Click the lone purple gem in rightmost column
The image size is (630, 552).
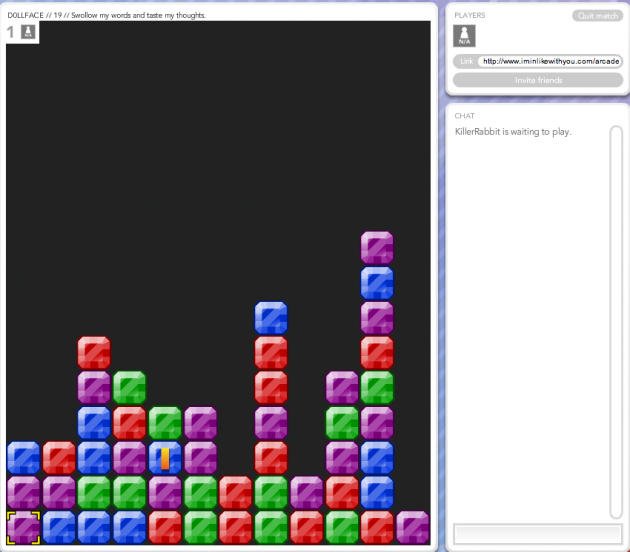413,527
